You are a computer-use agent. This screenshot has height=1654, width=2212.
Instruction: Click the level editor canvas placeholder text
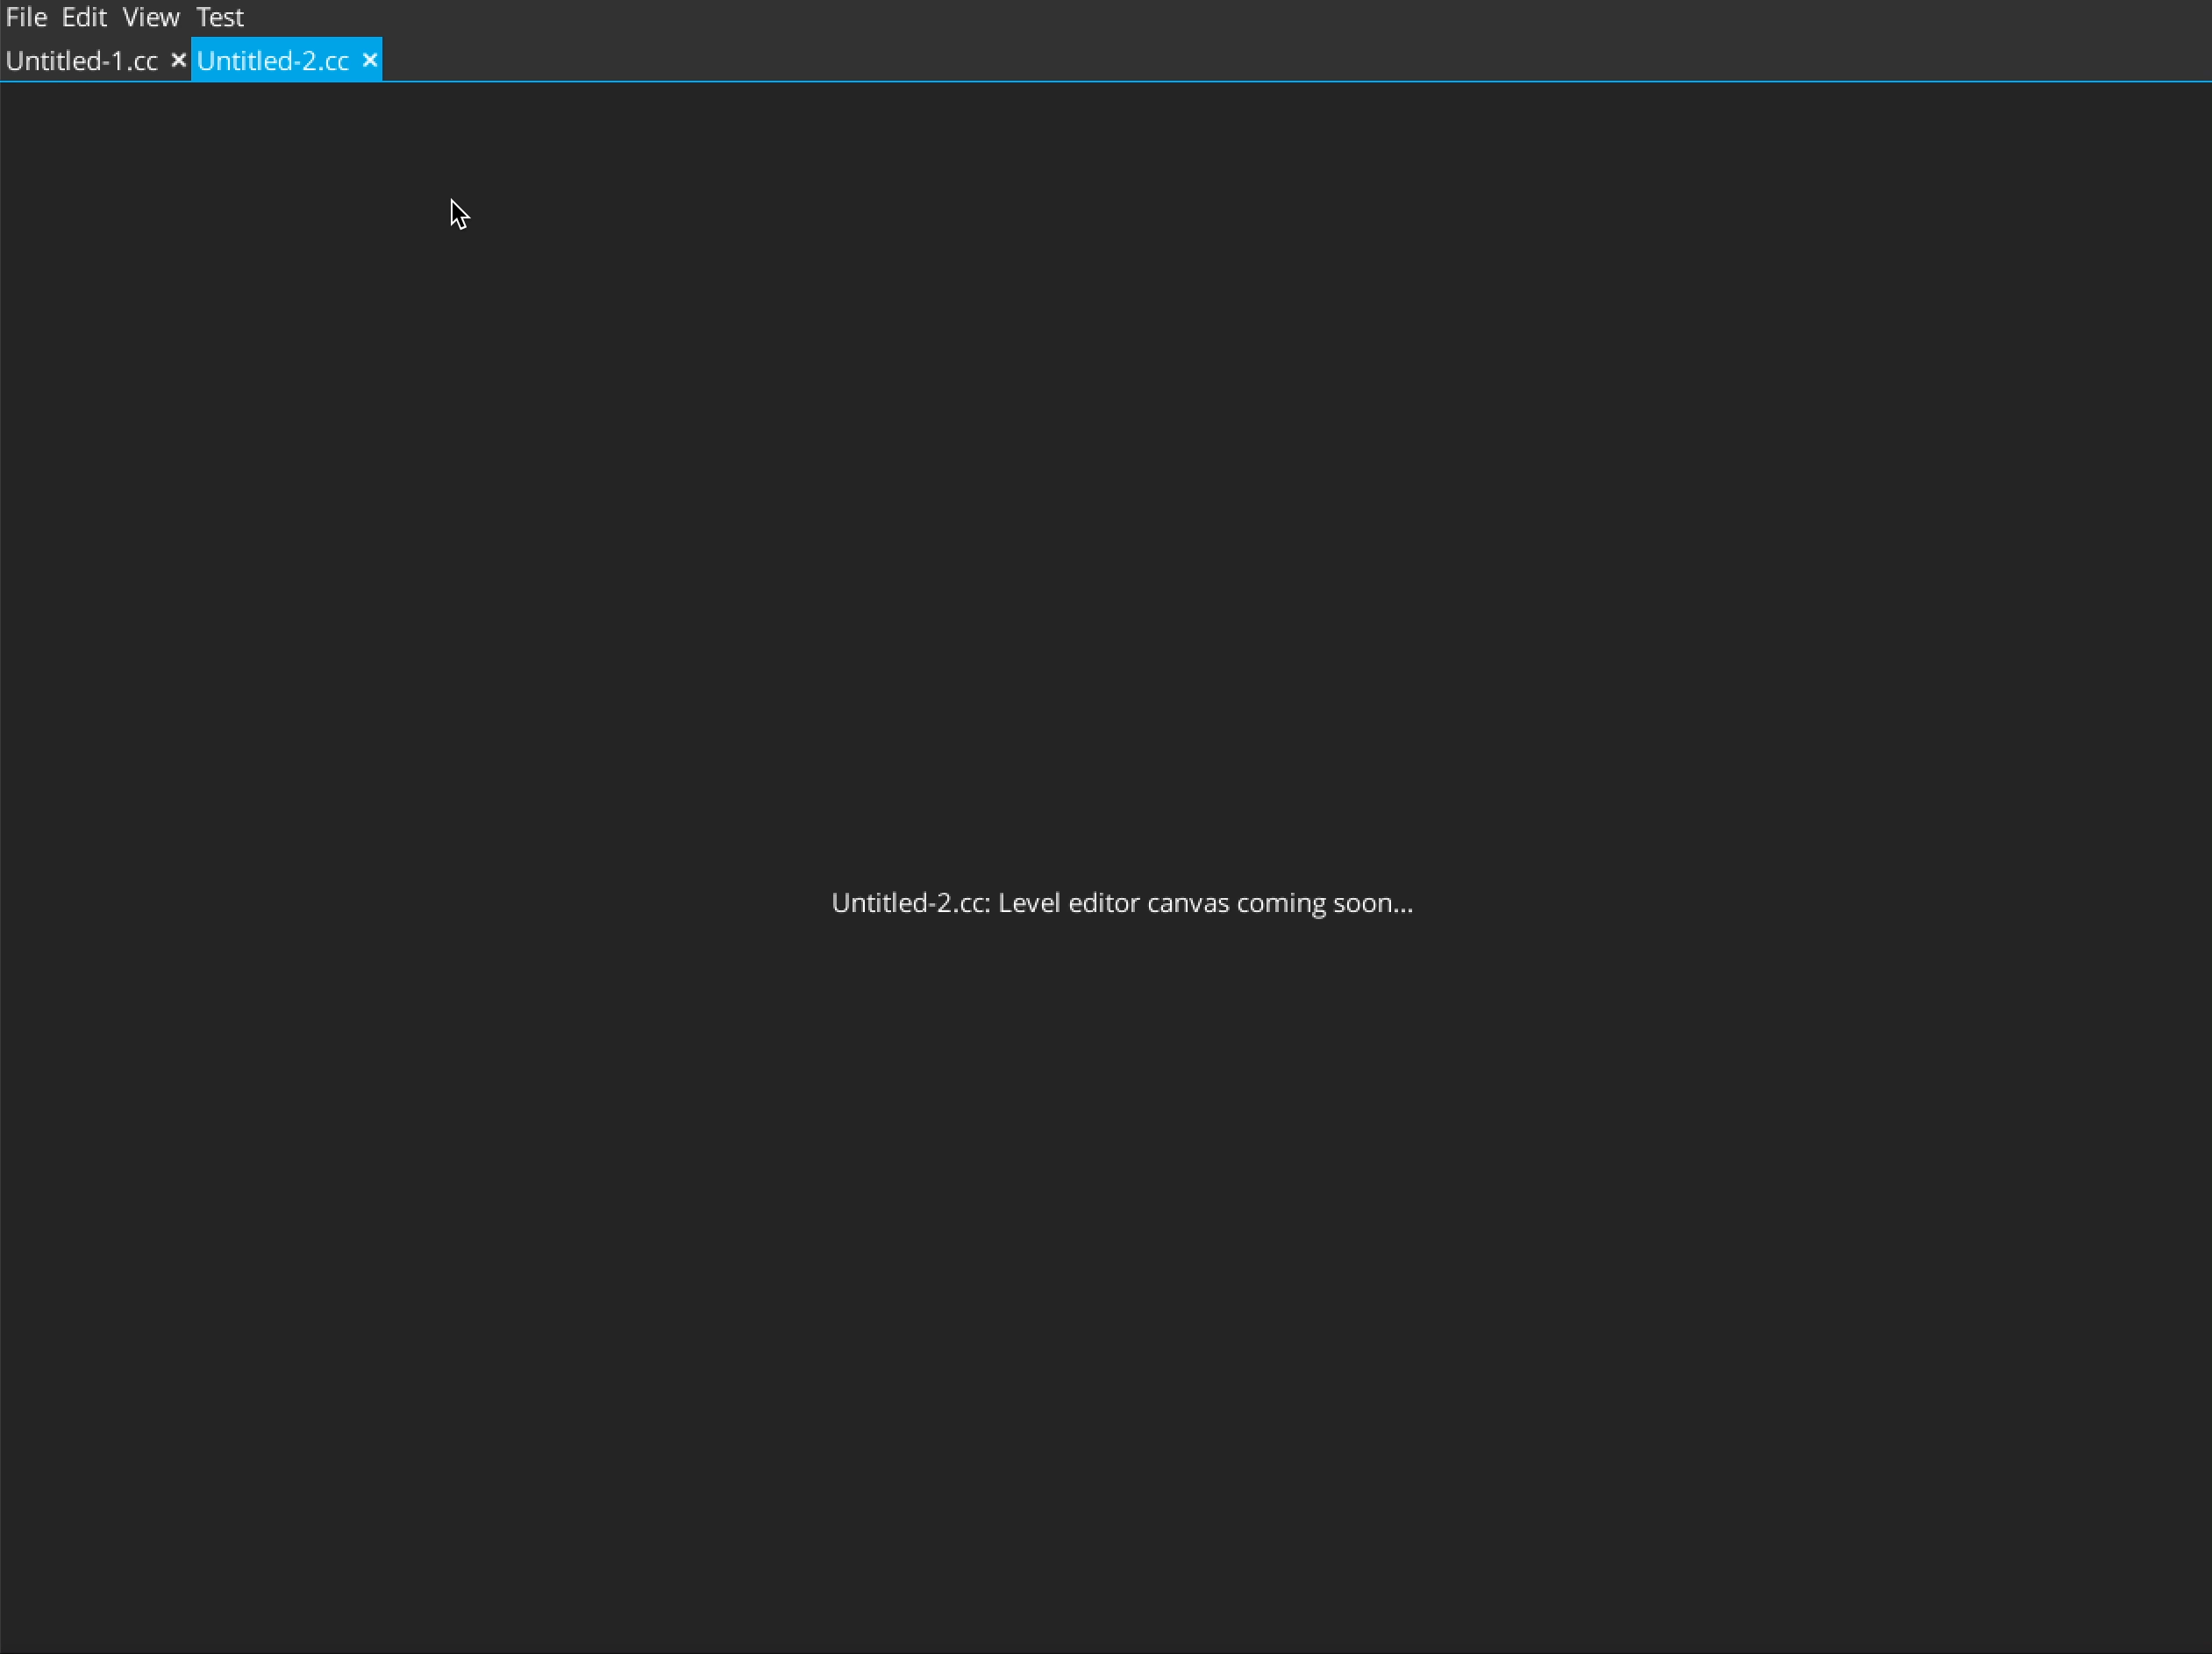[1120, 903]
